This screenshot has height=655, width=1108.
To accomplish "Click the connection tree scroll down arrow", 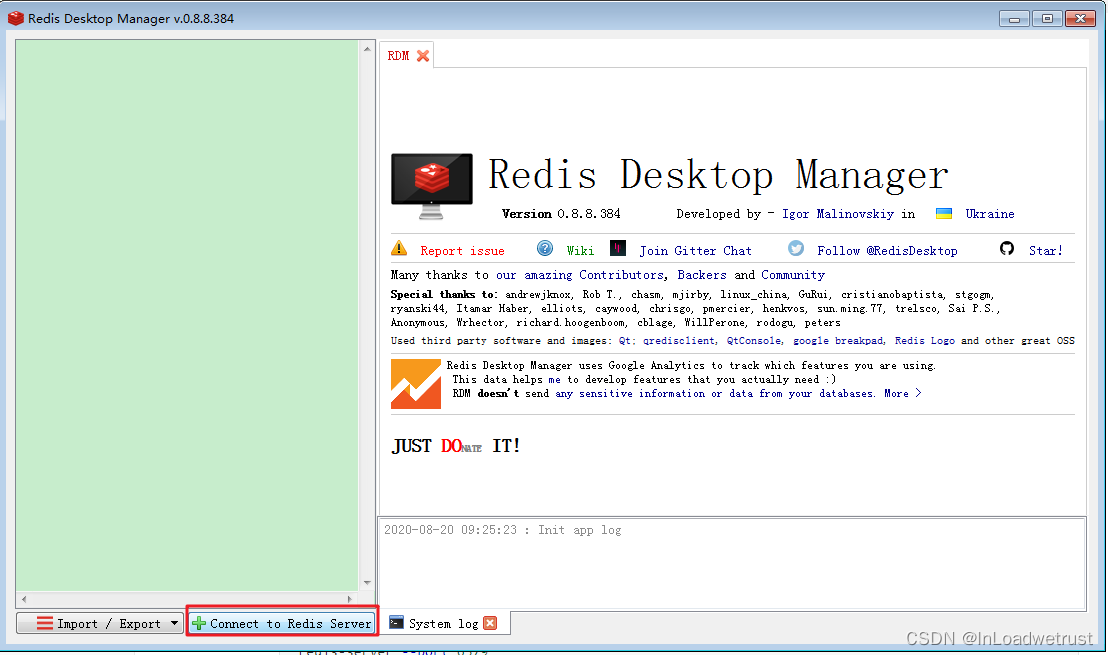I will 367,583.
